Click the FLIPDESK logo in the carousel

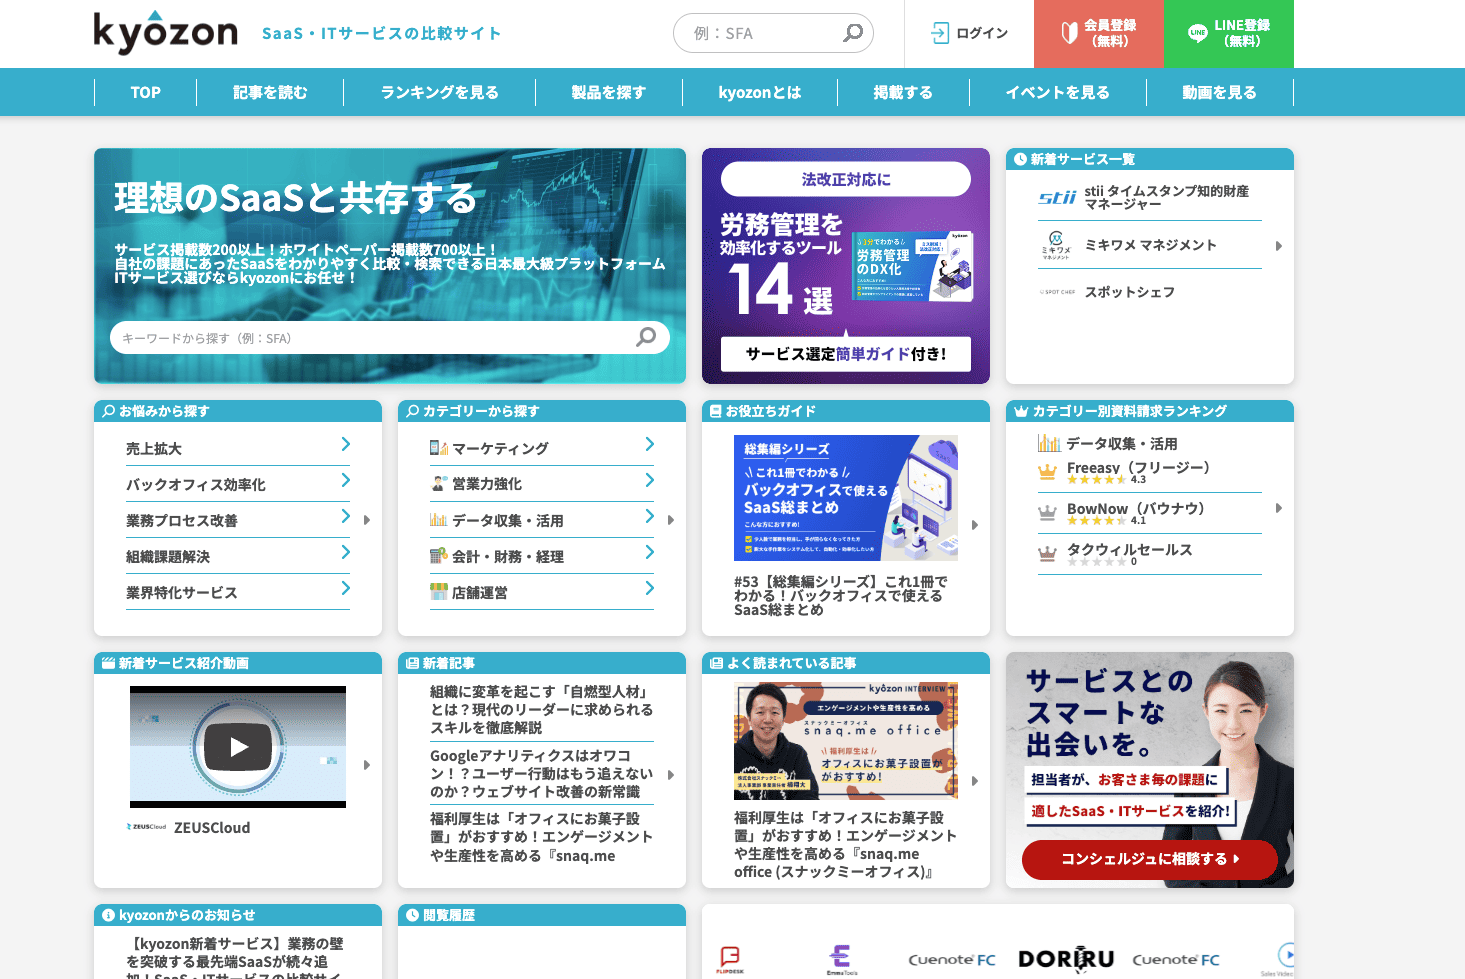(730, 960)
